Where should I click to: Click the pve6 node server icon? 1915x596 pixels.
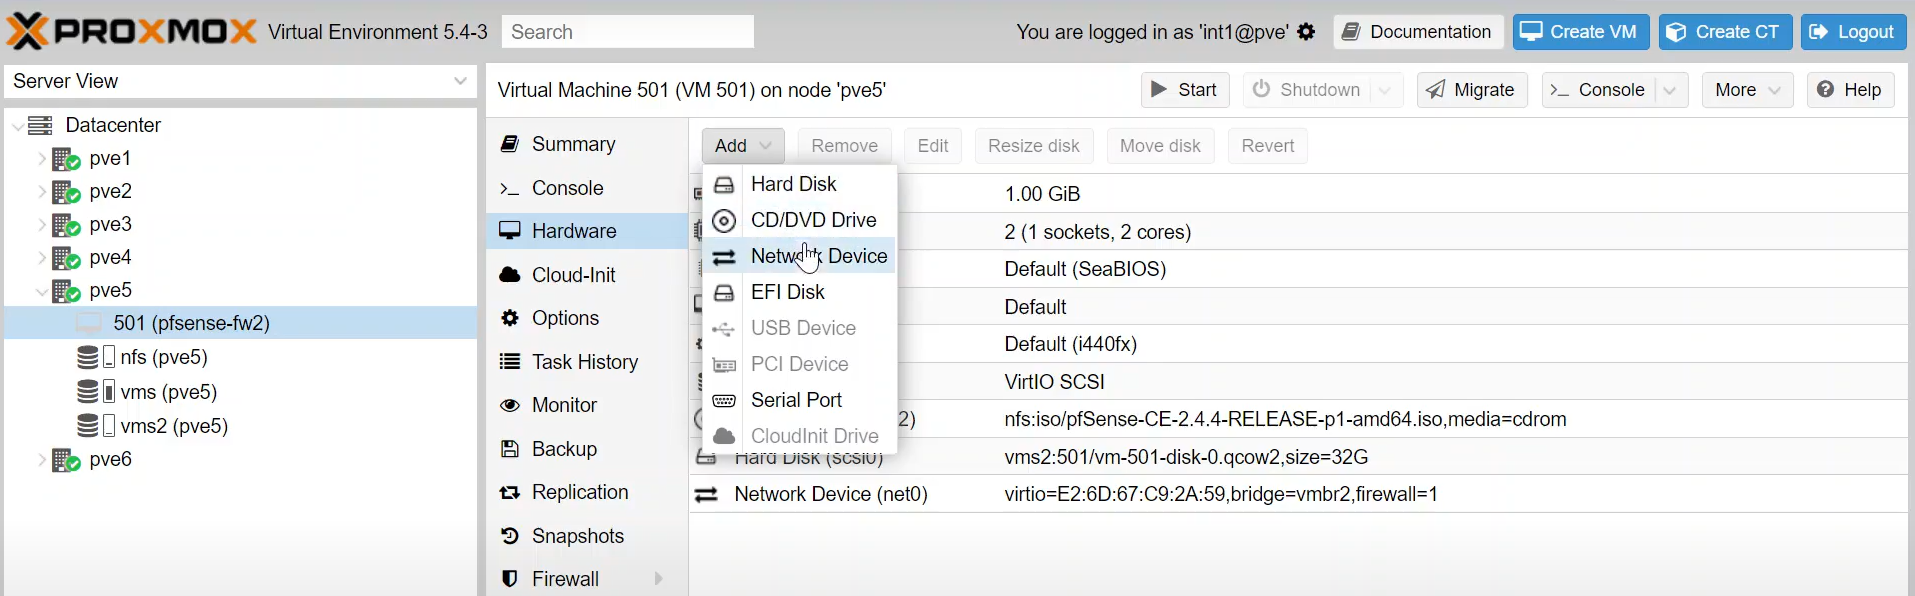[66, 460]
